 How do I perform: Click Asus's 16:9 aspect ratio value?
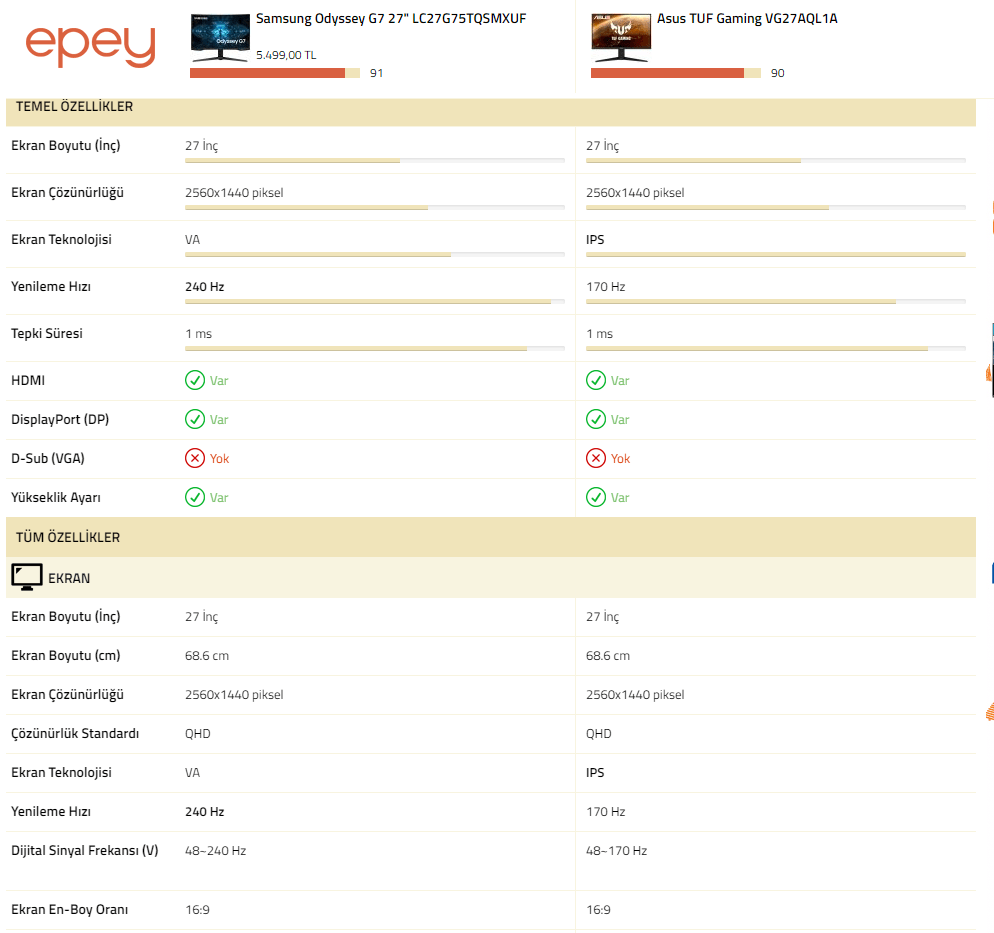(598, 910)
